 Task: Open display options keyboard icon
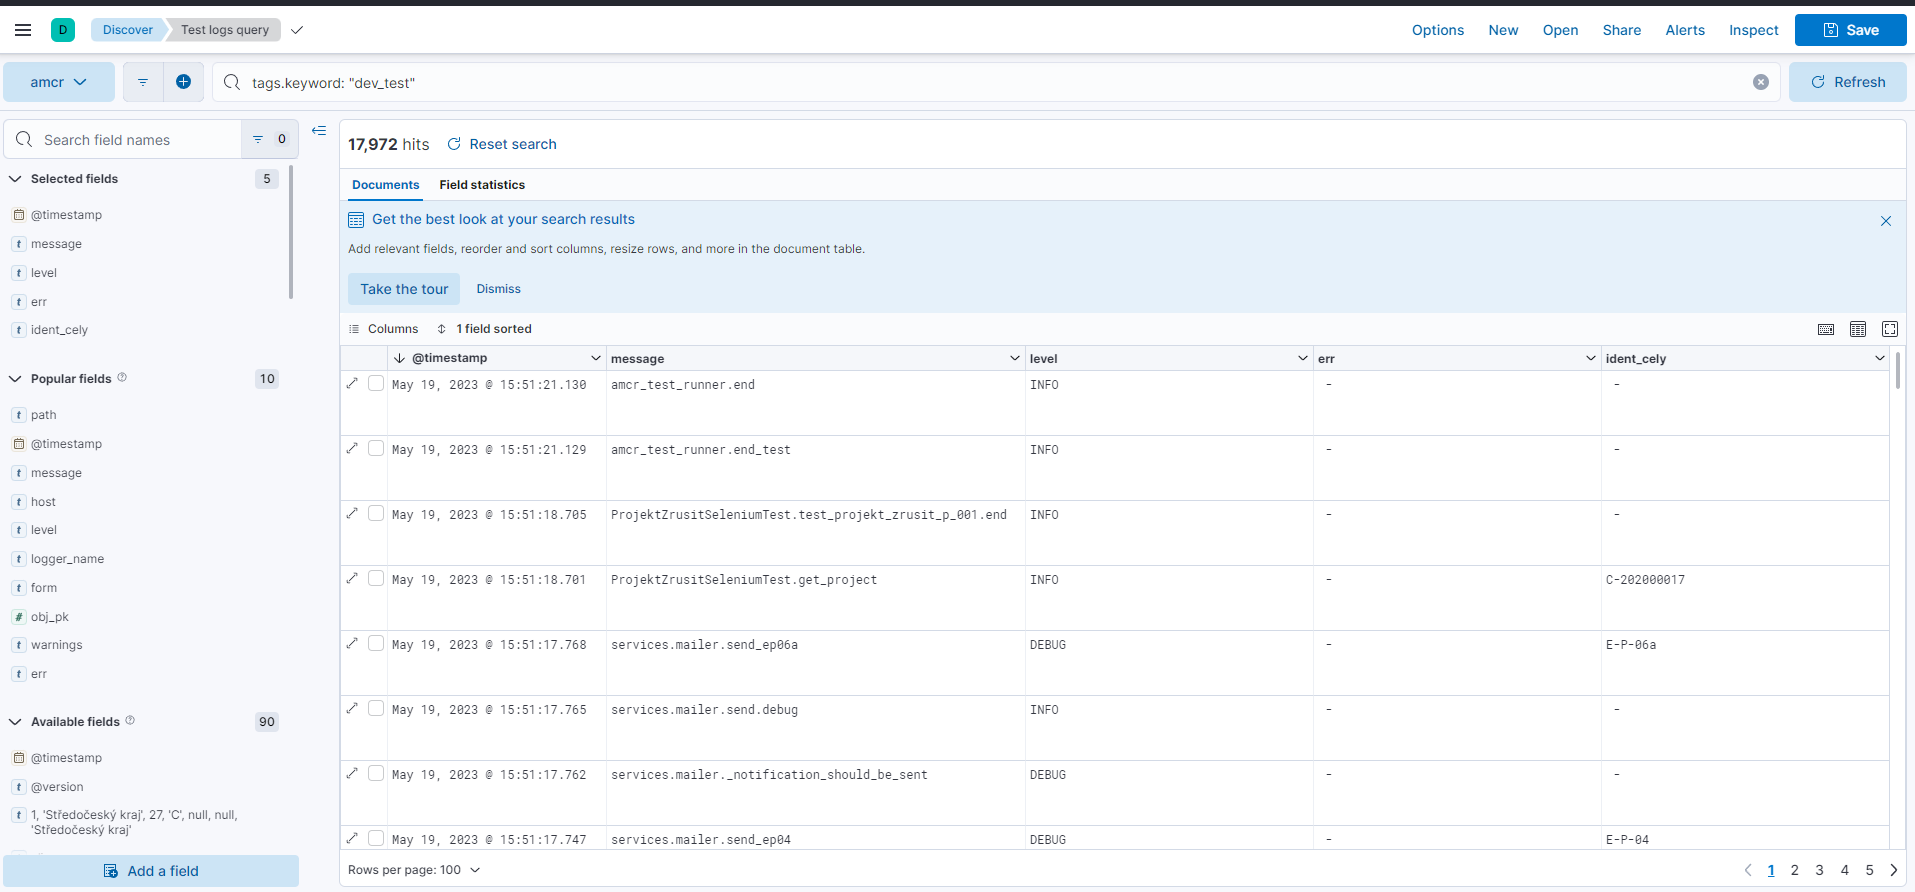[1826, 329]
